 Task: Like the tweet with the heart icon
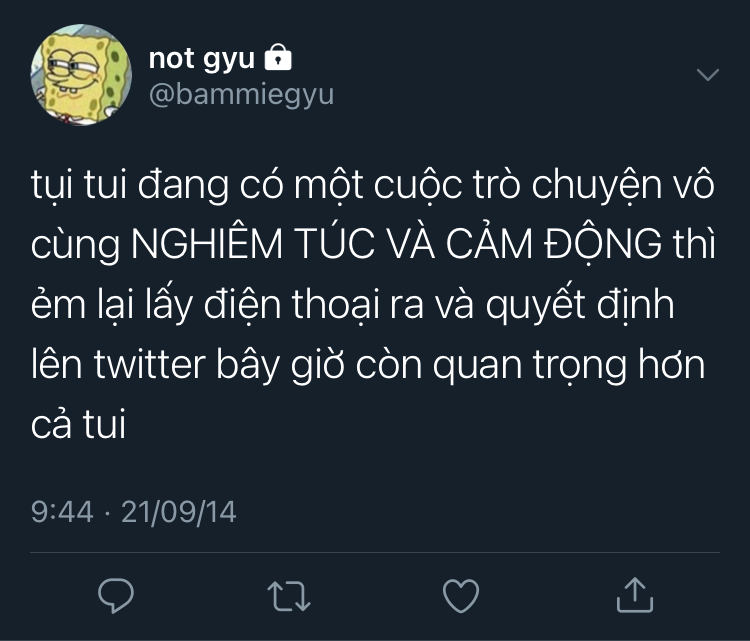point(461,596)
